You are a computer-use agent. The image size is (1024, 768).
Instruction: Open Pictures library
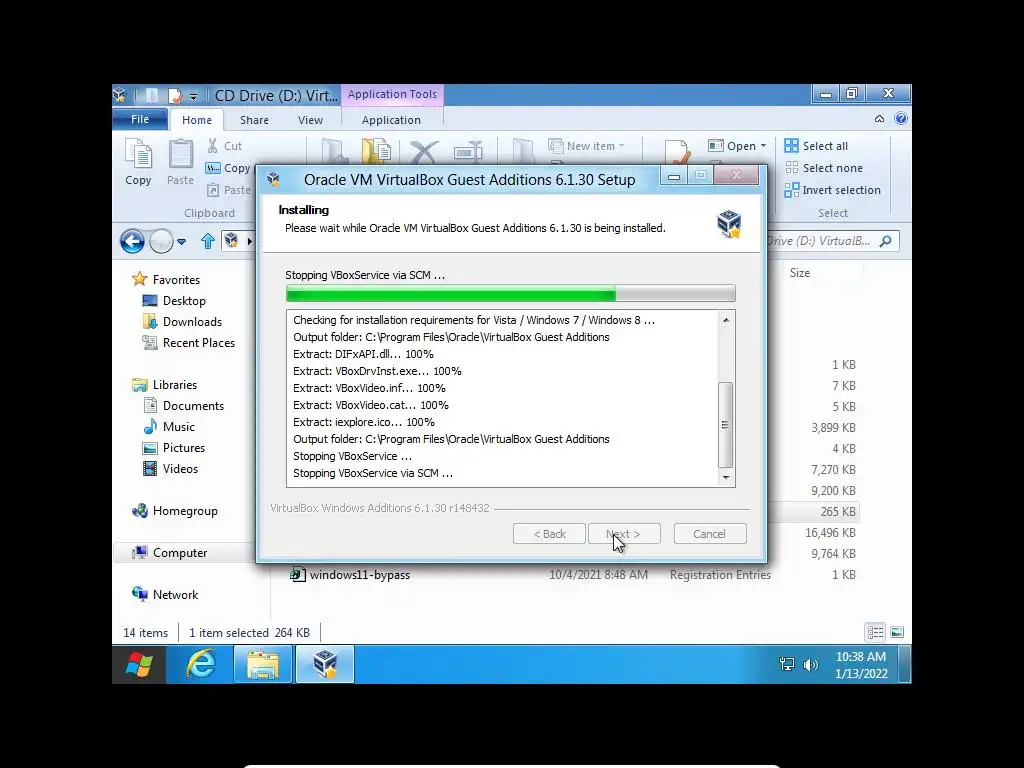(173, 447)
